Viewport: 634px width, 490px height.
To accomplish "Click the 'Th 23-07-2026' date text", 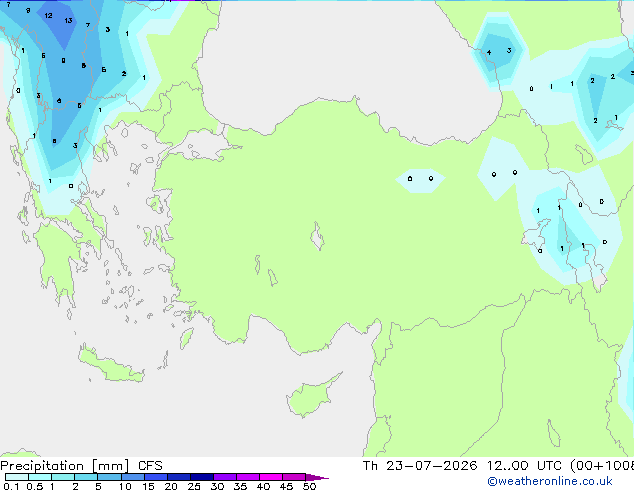I will click(420, 466).
